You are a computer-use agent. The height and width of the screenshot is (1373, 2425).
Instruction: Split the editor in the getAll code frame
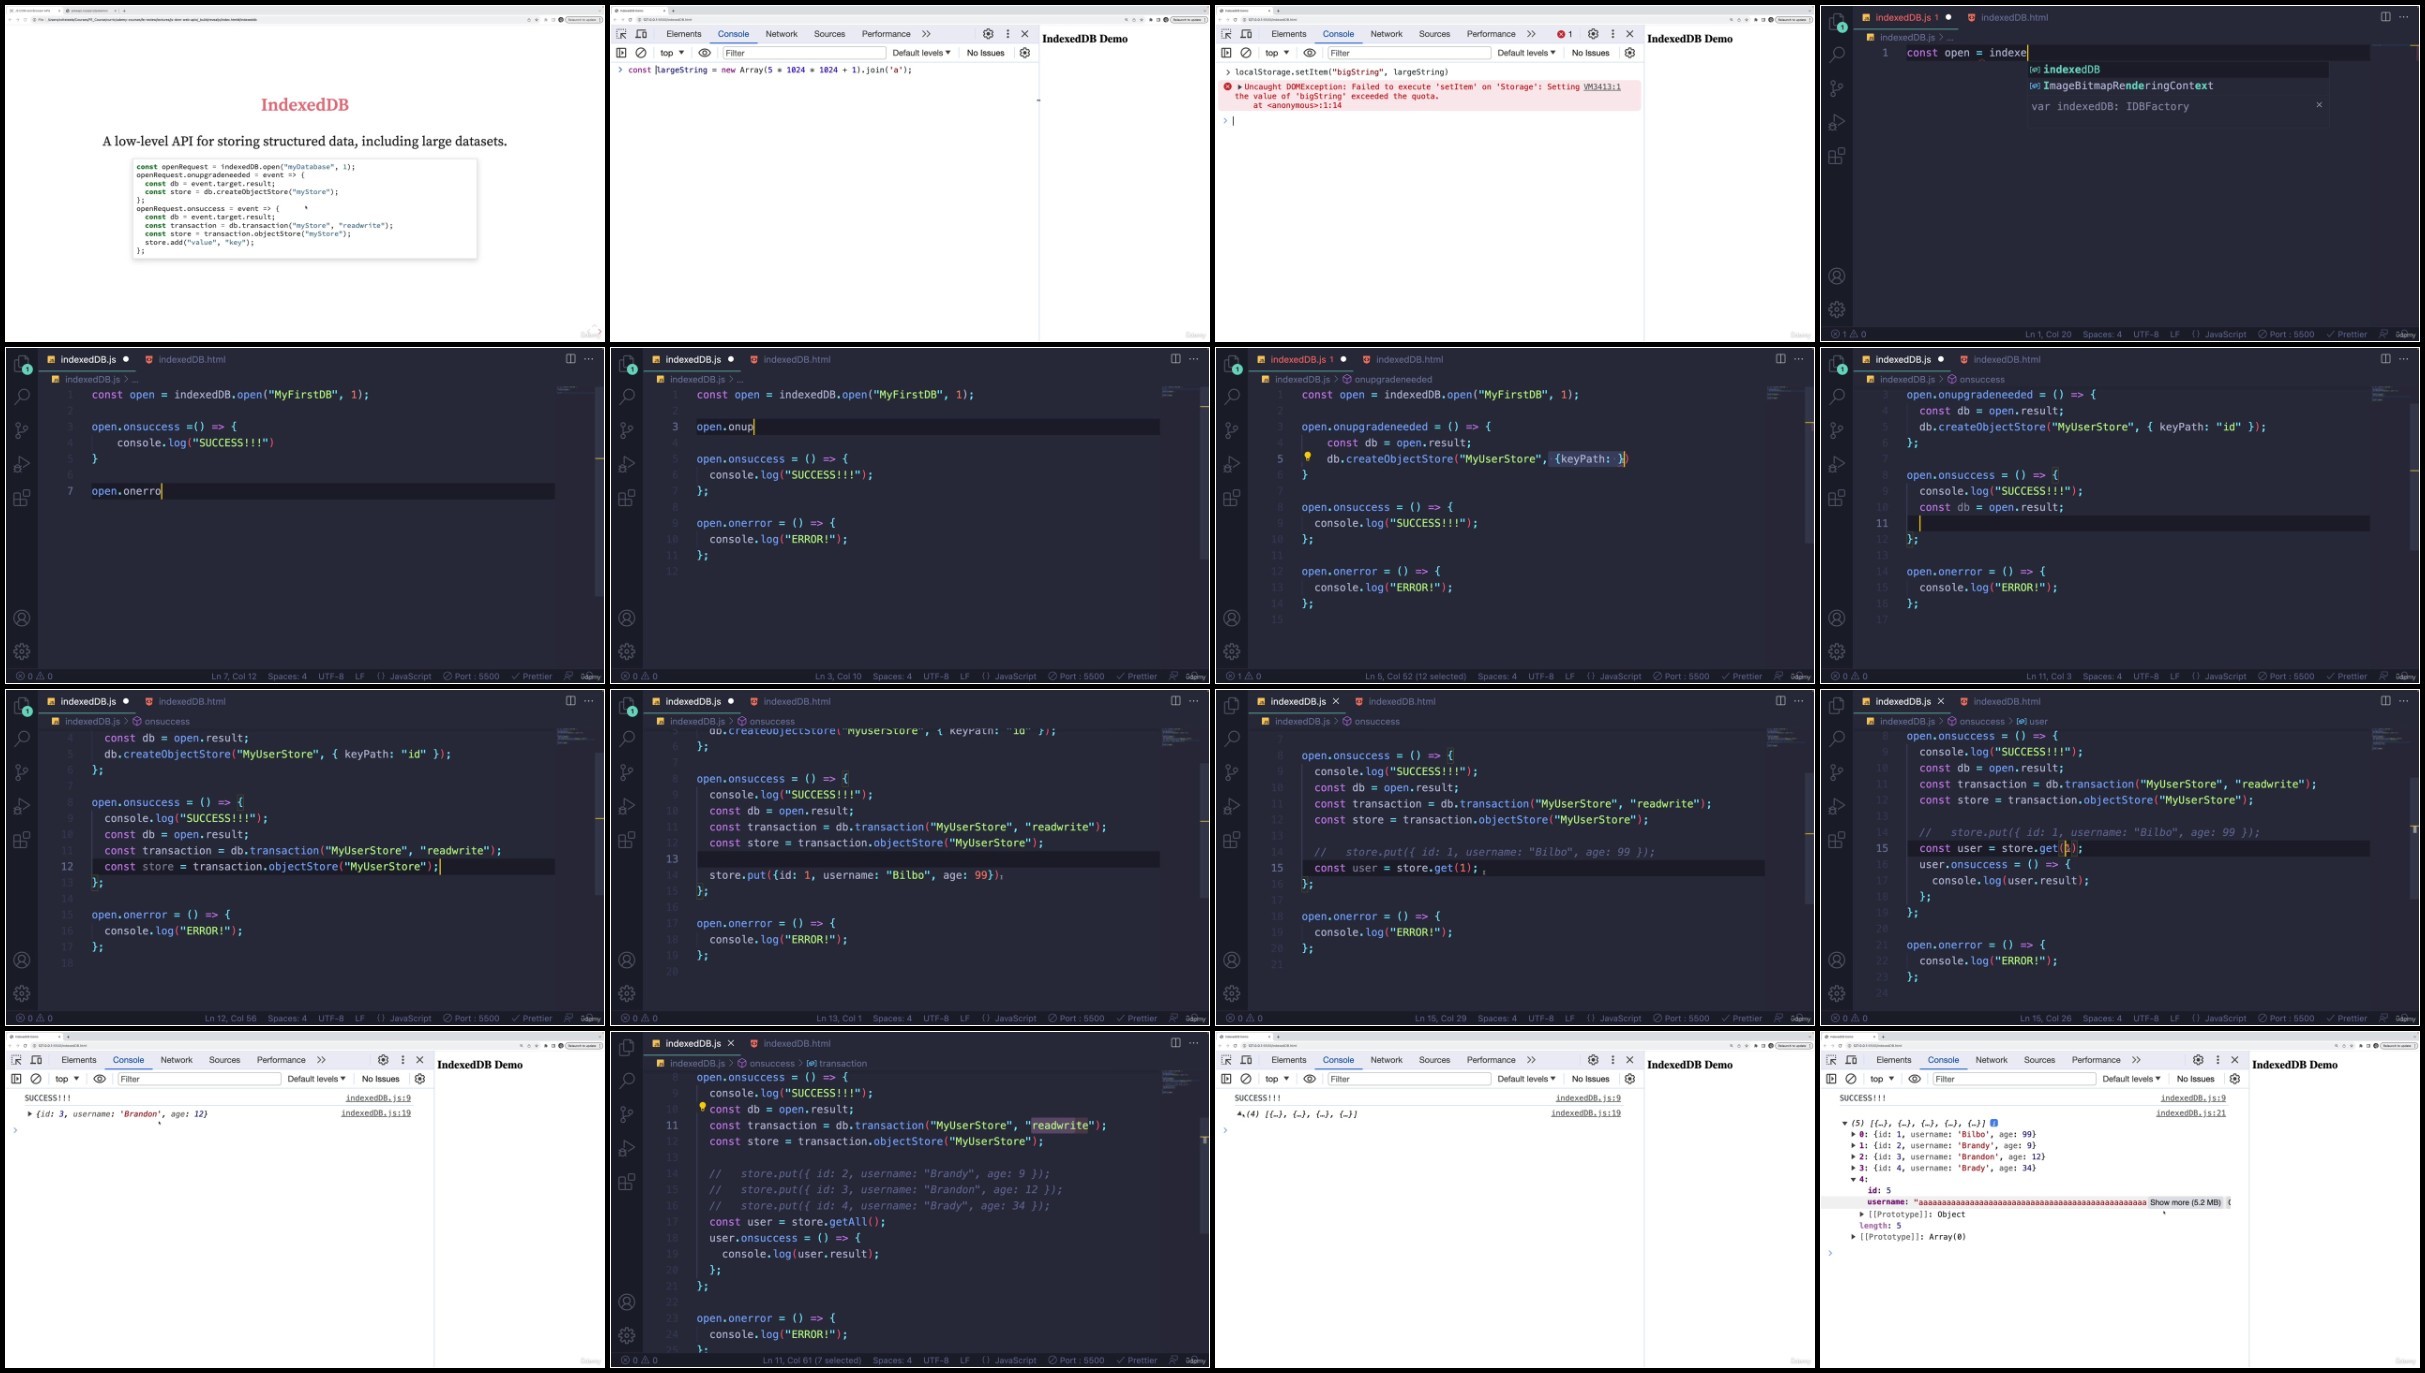(x=1176, y=1043)
